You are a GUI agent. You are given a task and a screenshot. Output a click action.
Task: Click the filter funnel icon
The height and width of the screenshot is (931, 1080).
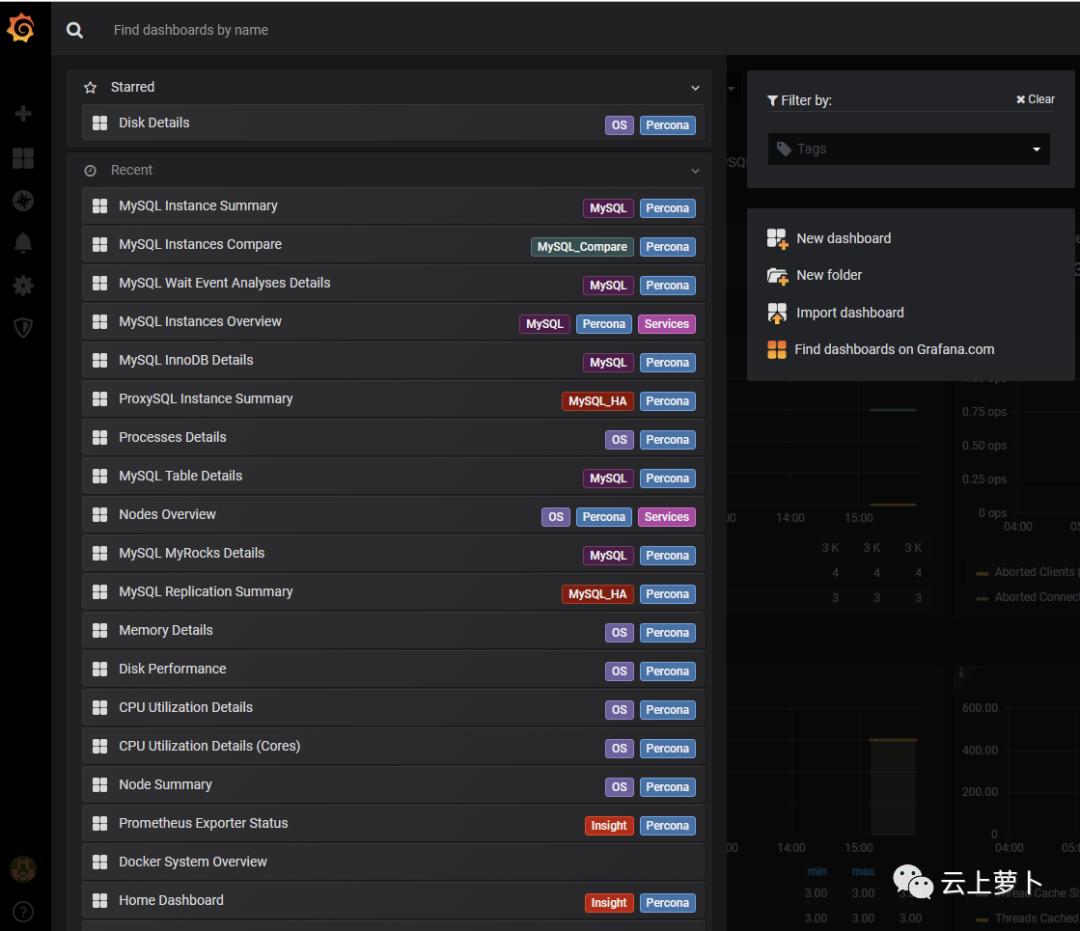point(772,101)
